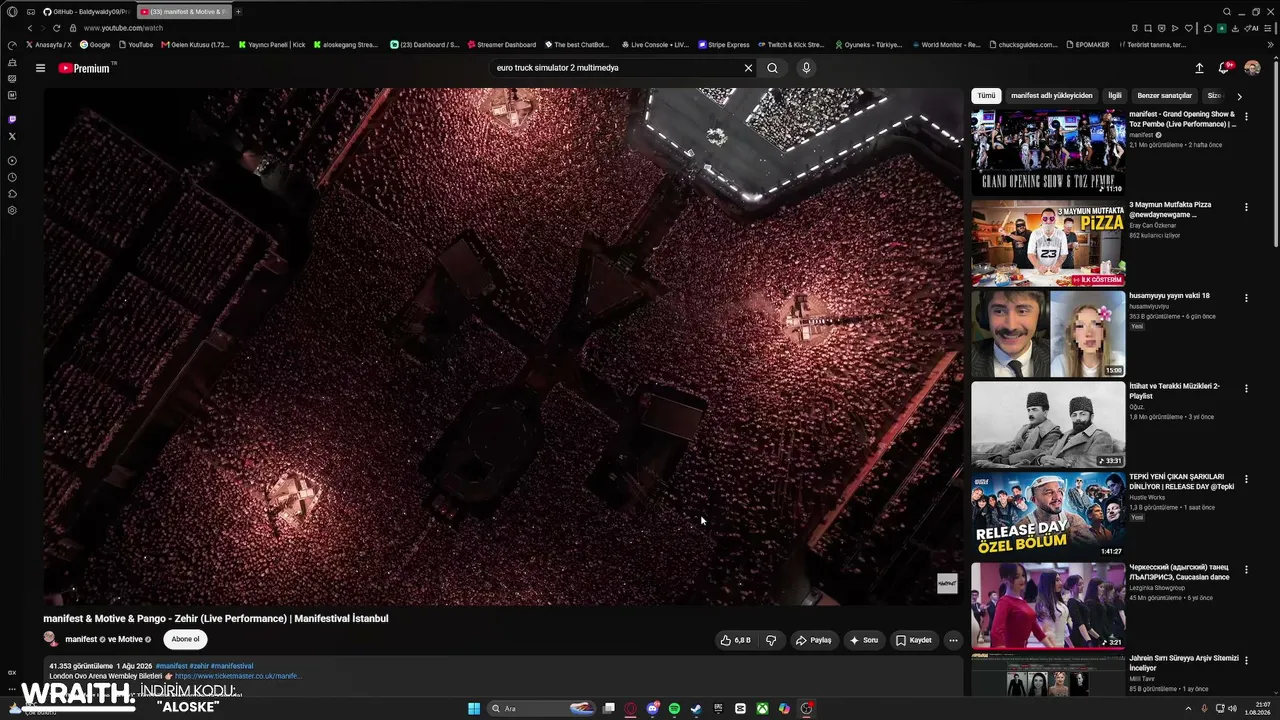Run search with the magnifier button

coord(772,68)
